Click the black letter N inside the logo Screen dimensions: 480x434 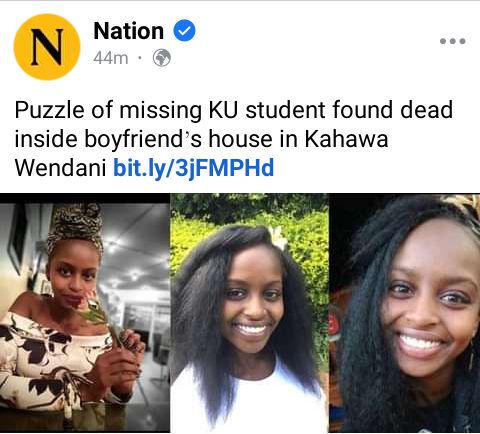pyautogui.click(x=47, y=47)
